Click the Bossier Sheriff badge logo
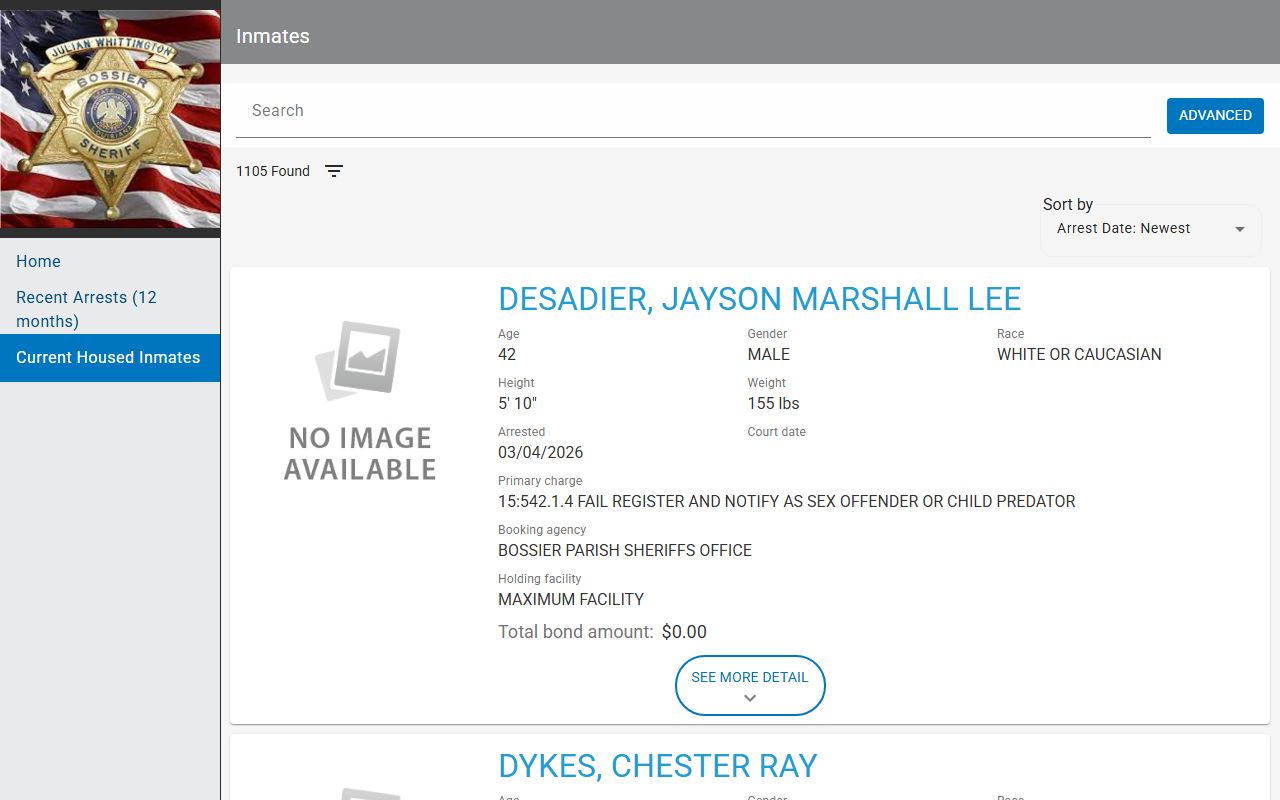The image size is (1280, 800). click(110, 119)
